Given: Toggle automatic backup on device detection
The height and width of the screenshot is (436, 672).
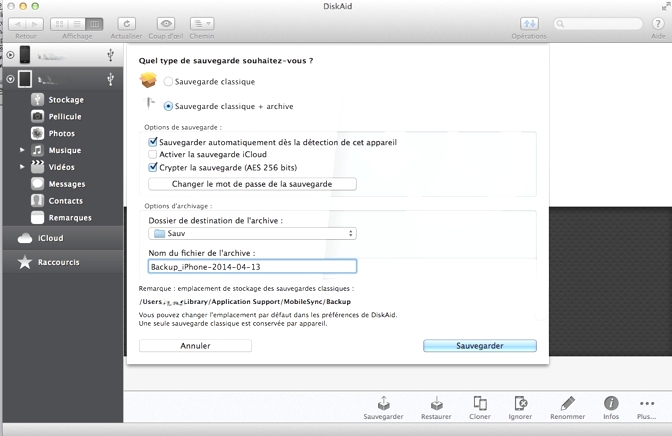Looking at the screenshot, I should pyautogui.click(x=152, y=143).
